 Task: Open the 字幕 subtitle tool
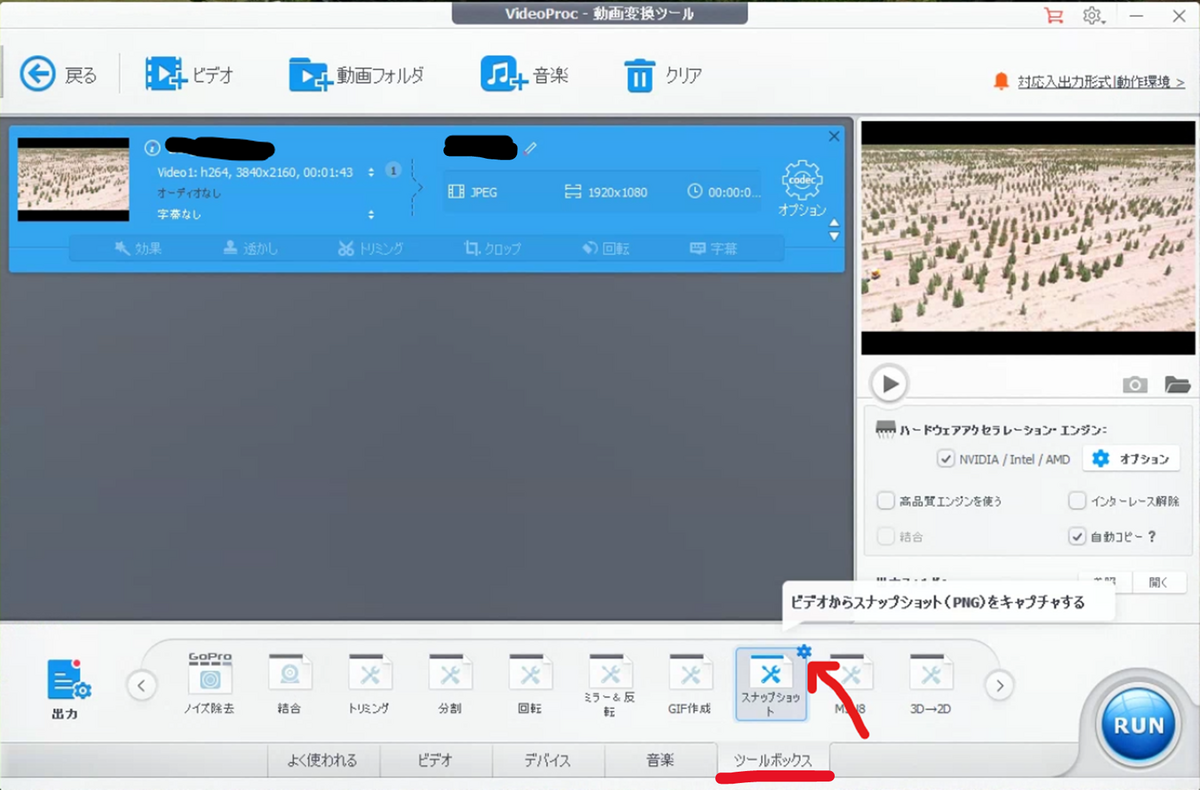click(714, 248)
